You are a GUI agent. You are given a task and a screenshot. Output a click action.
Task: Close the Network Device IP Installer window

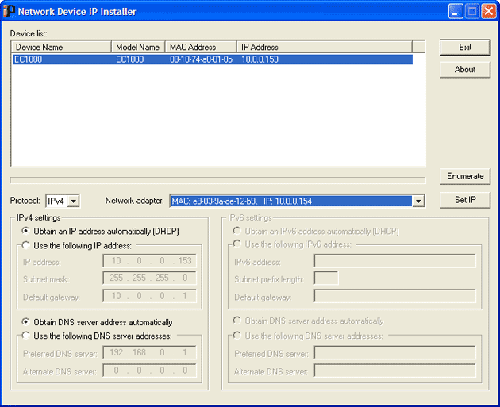[x=489, y=11]
